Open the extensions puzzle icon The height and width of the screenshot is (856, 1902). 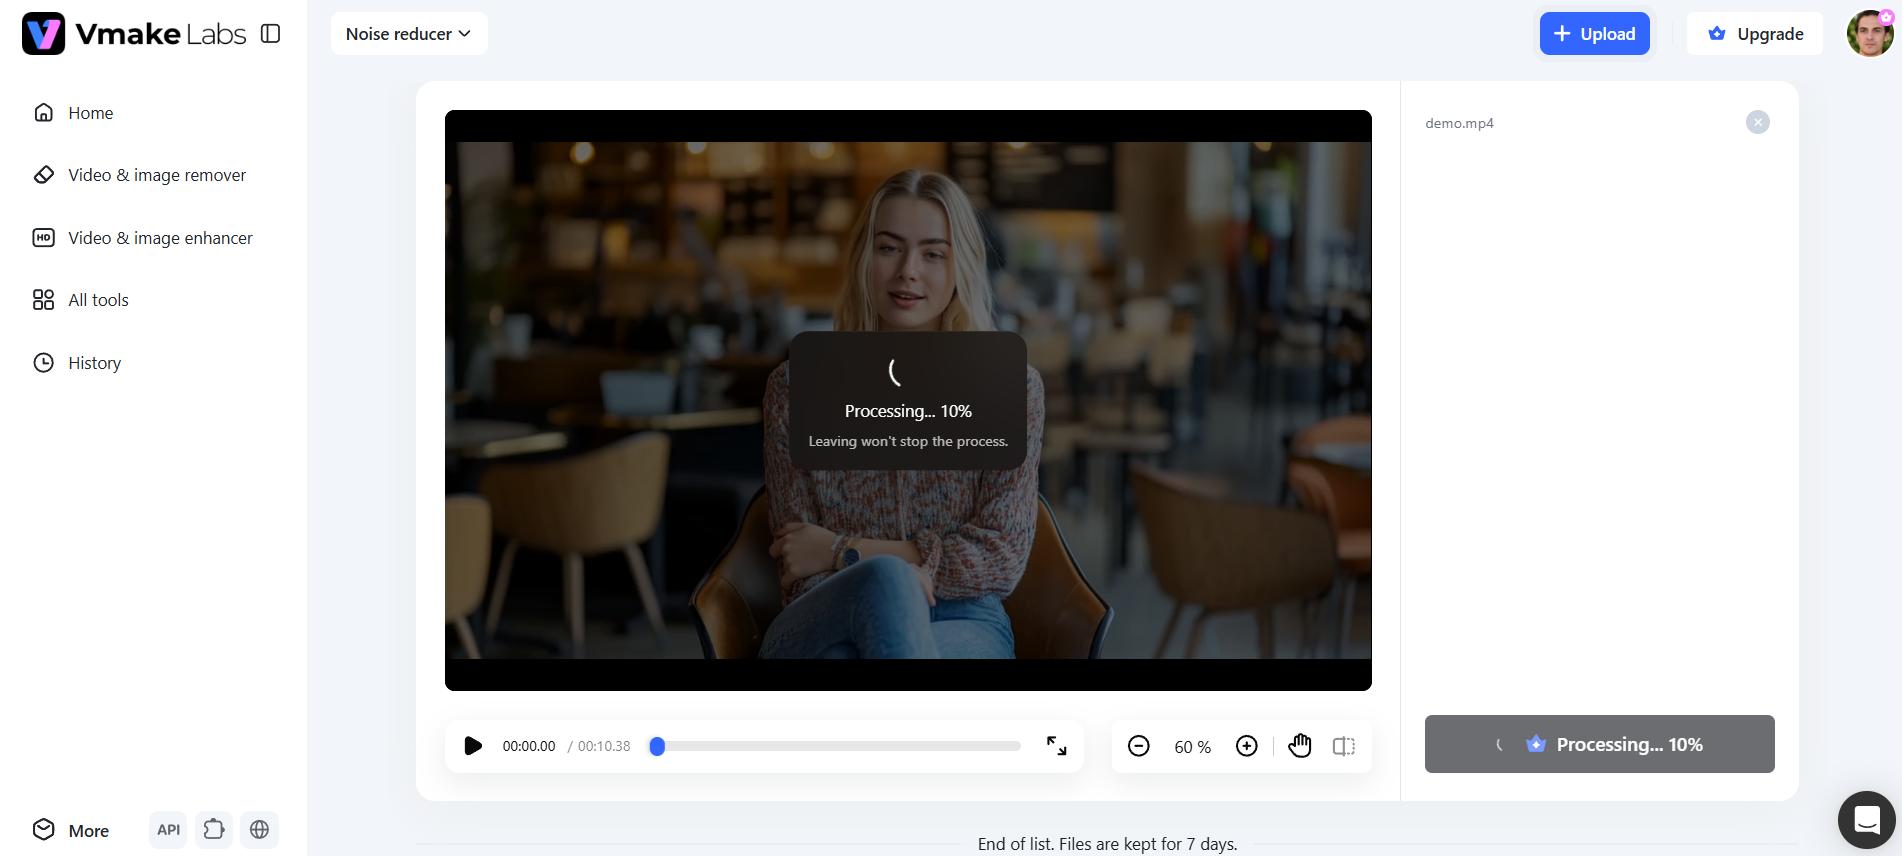tap(214, 830)
